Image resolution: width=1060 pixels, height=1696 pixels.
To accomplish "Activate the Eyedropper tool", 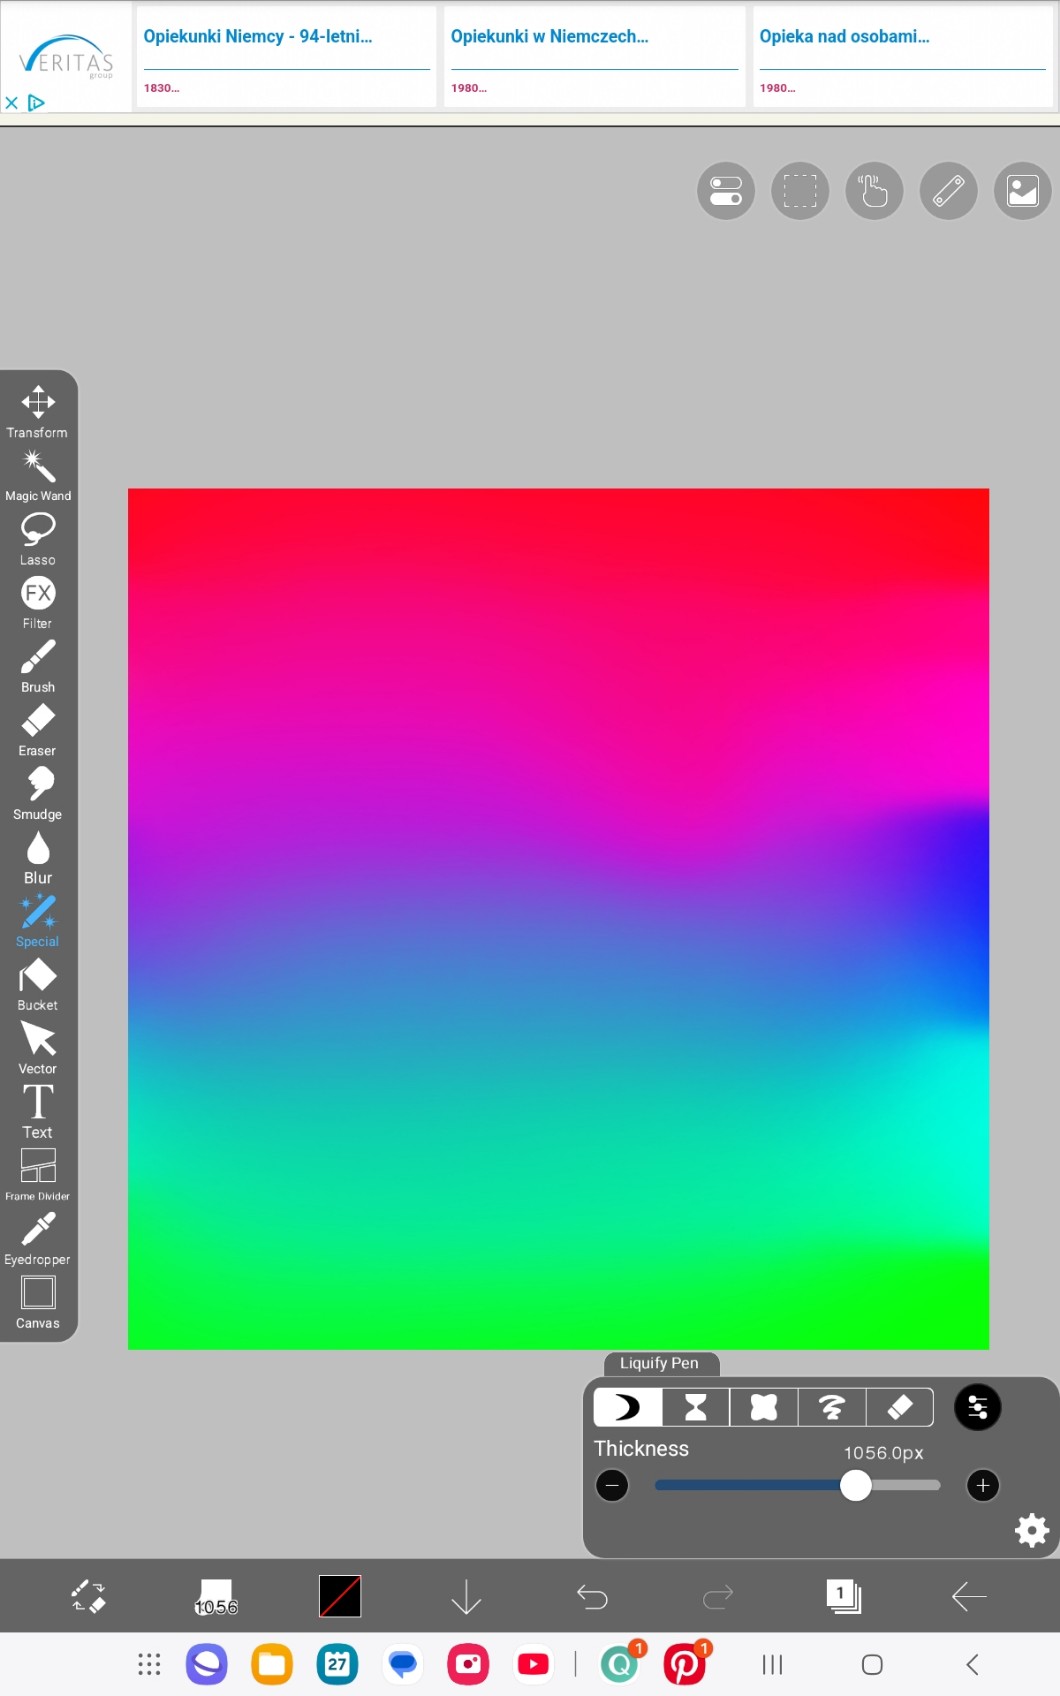I will [38, 1238].
